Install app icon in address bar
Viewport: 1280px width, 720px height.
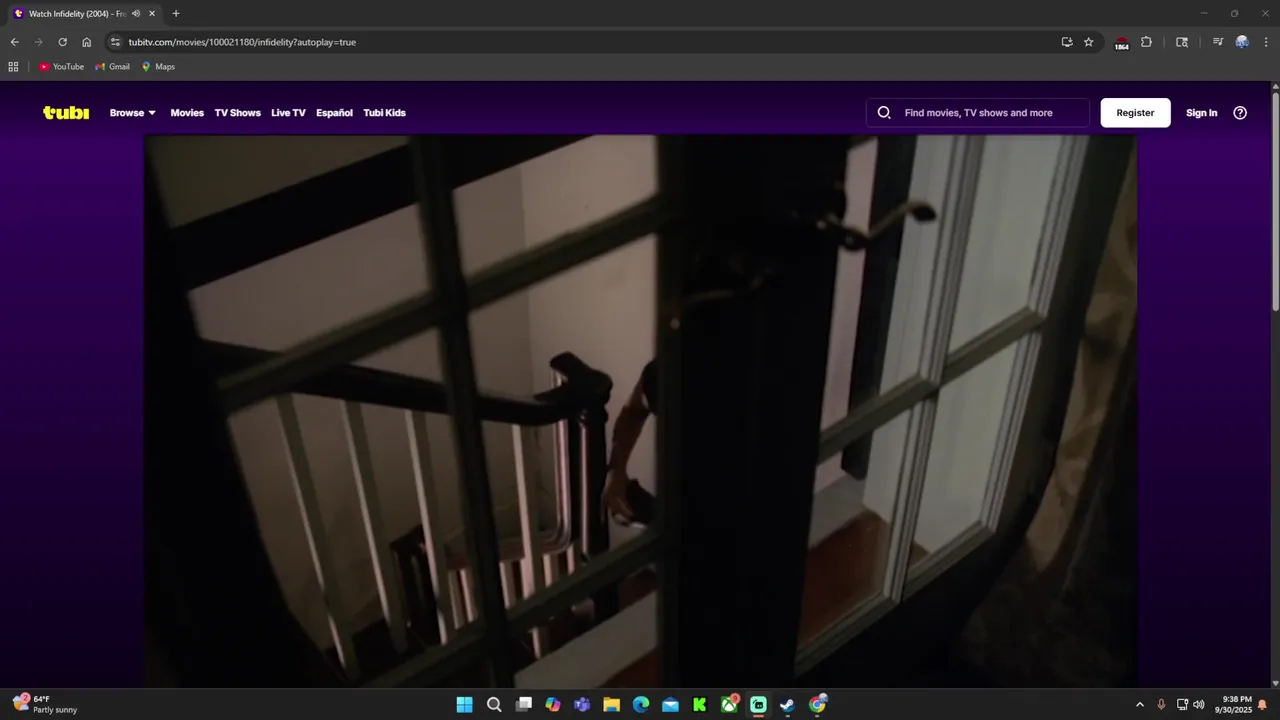pyautogui.click(x=1067, y=42)
